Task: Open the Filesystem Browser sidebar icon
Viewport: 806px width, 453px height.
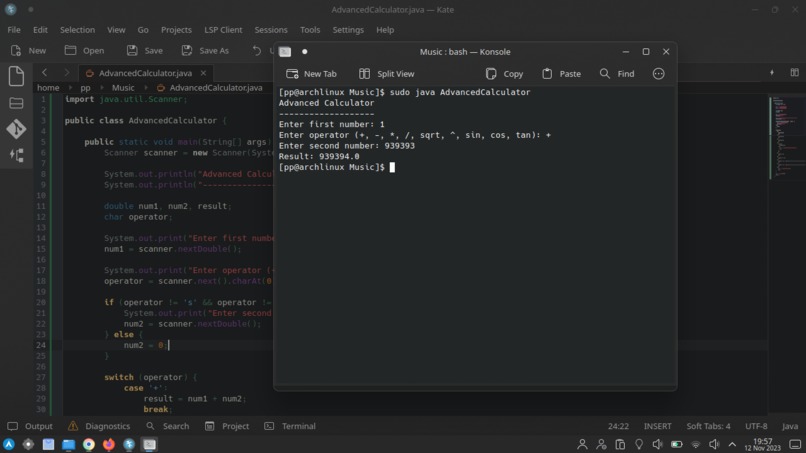Action: pyautogui.click(x=16, y=103)
